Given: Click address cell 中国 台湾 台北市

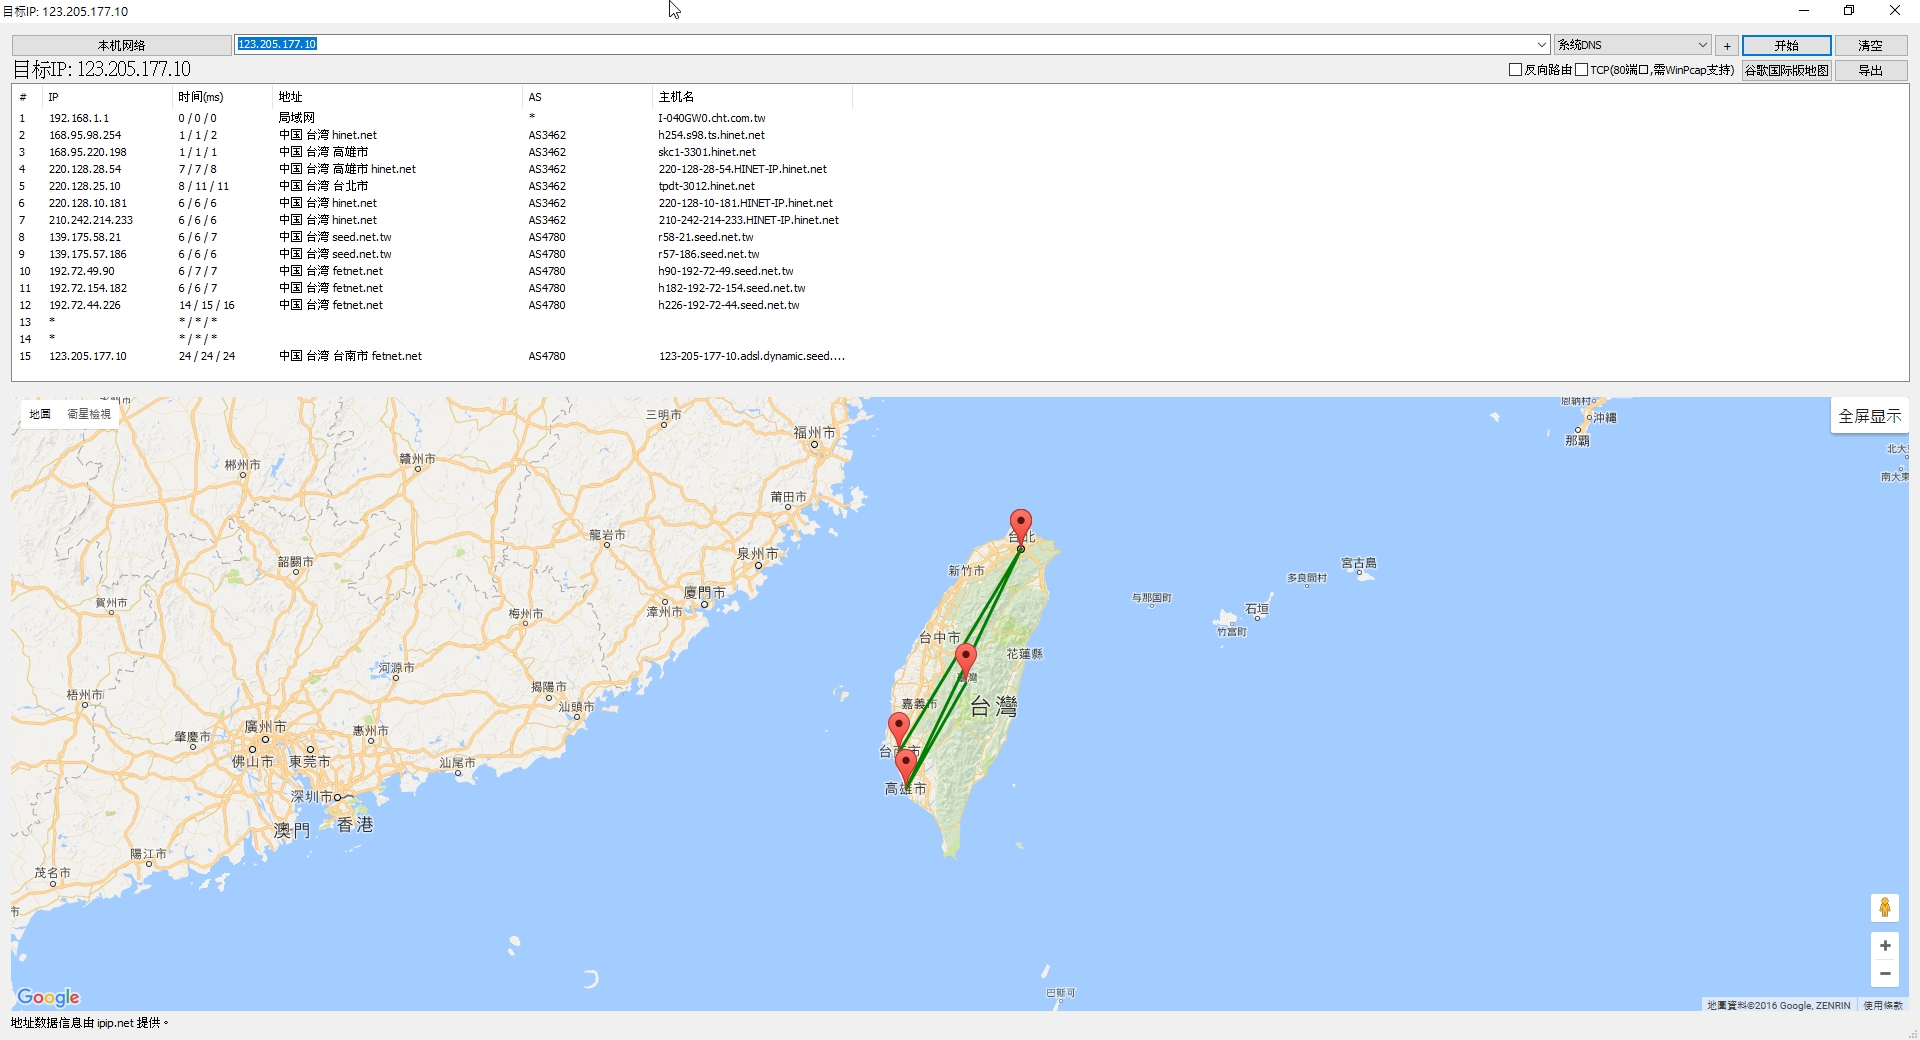Looking at the screenshot, I should pos(323,186).
